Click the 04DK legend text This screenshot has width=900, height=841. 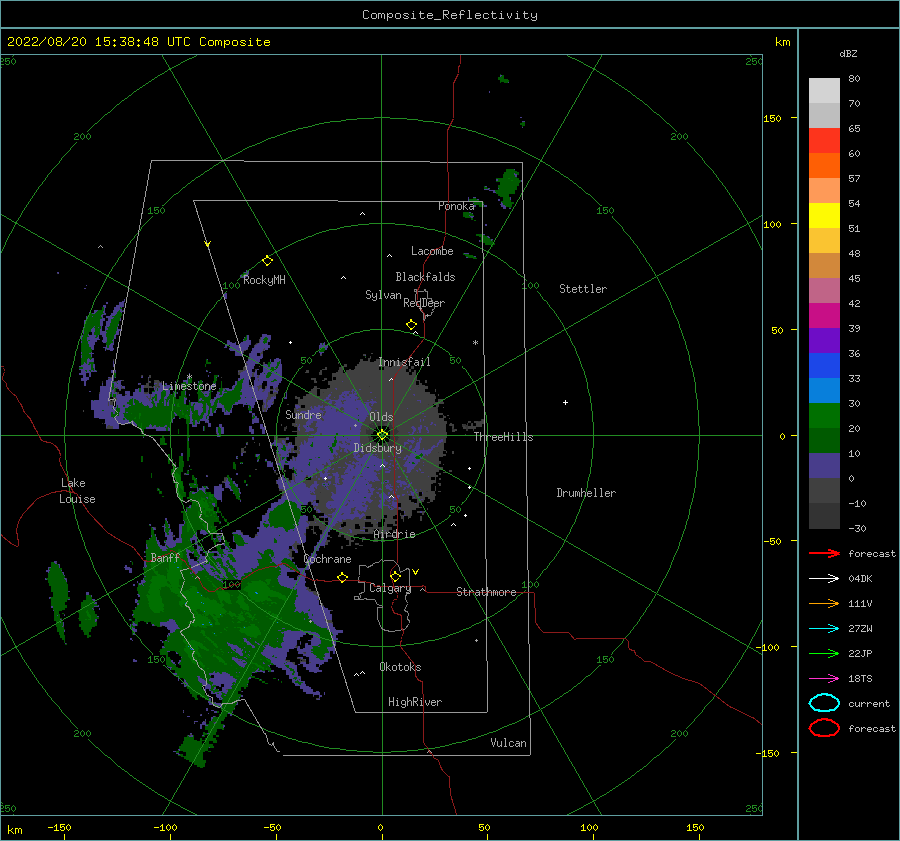[860, 579]
